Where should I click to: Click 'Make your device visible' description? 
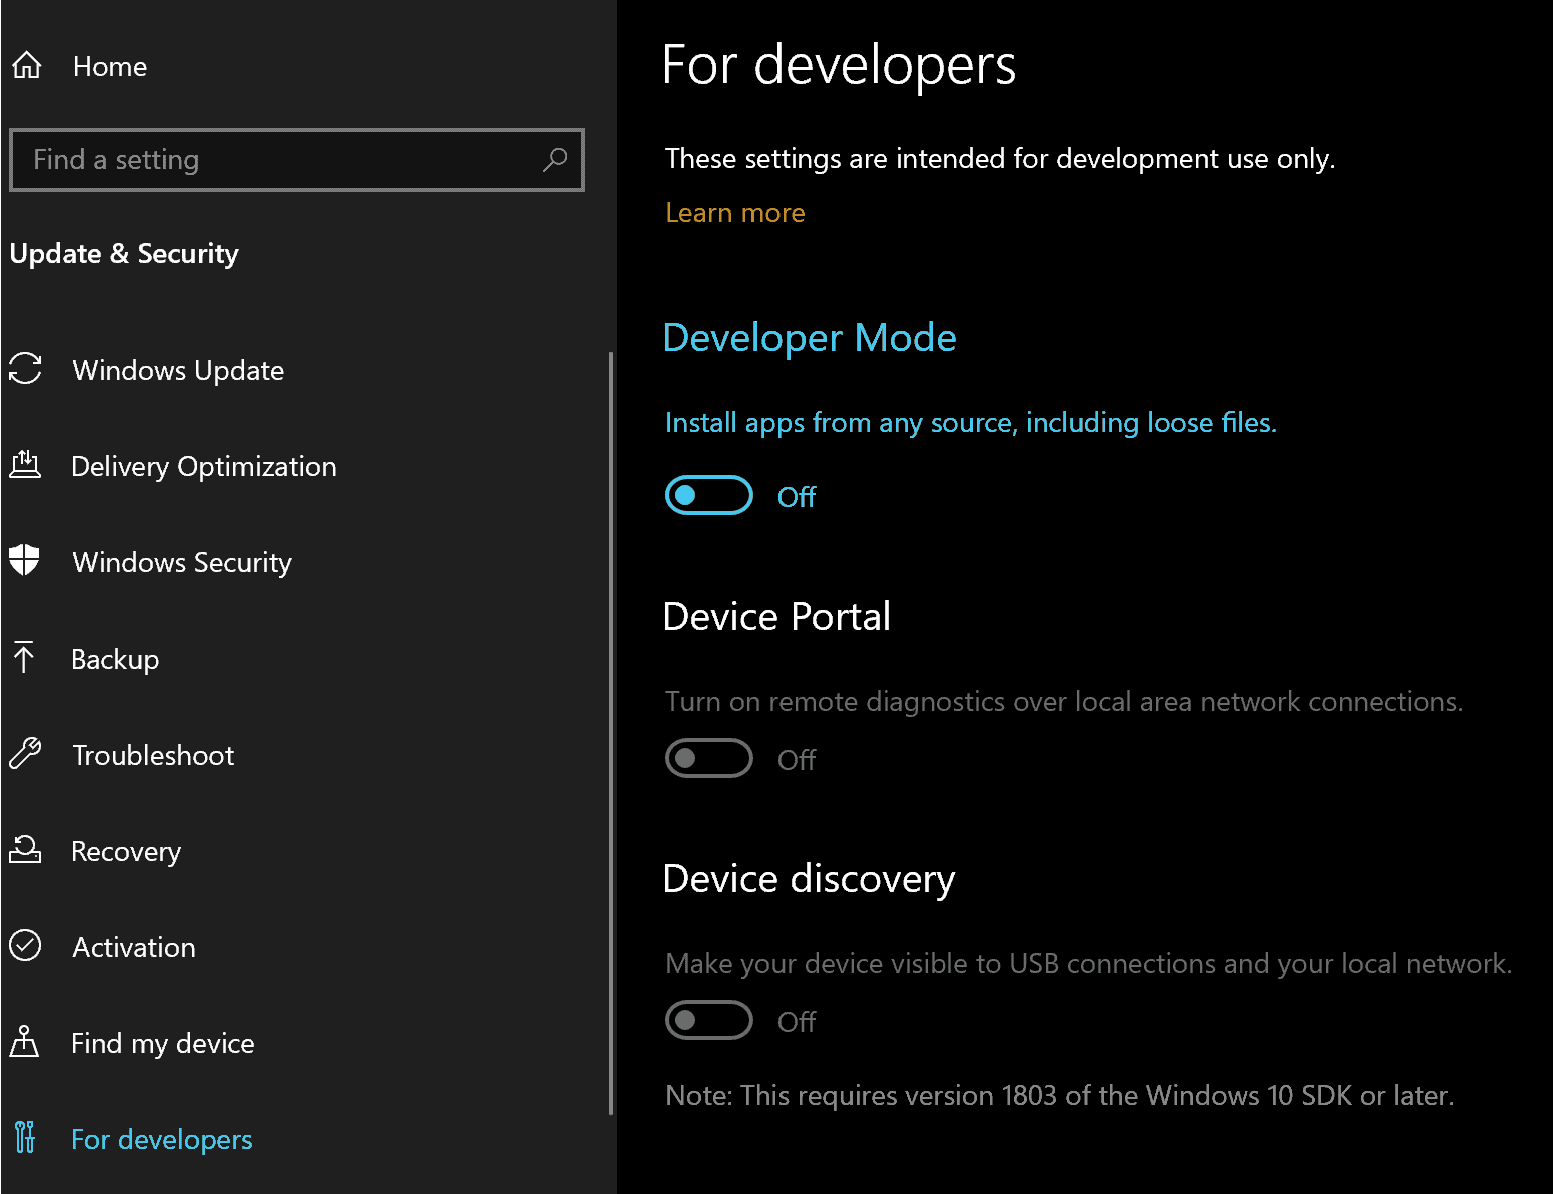(x=1089, y=964)
